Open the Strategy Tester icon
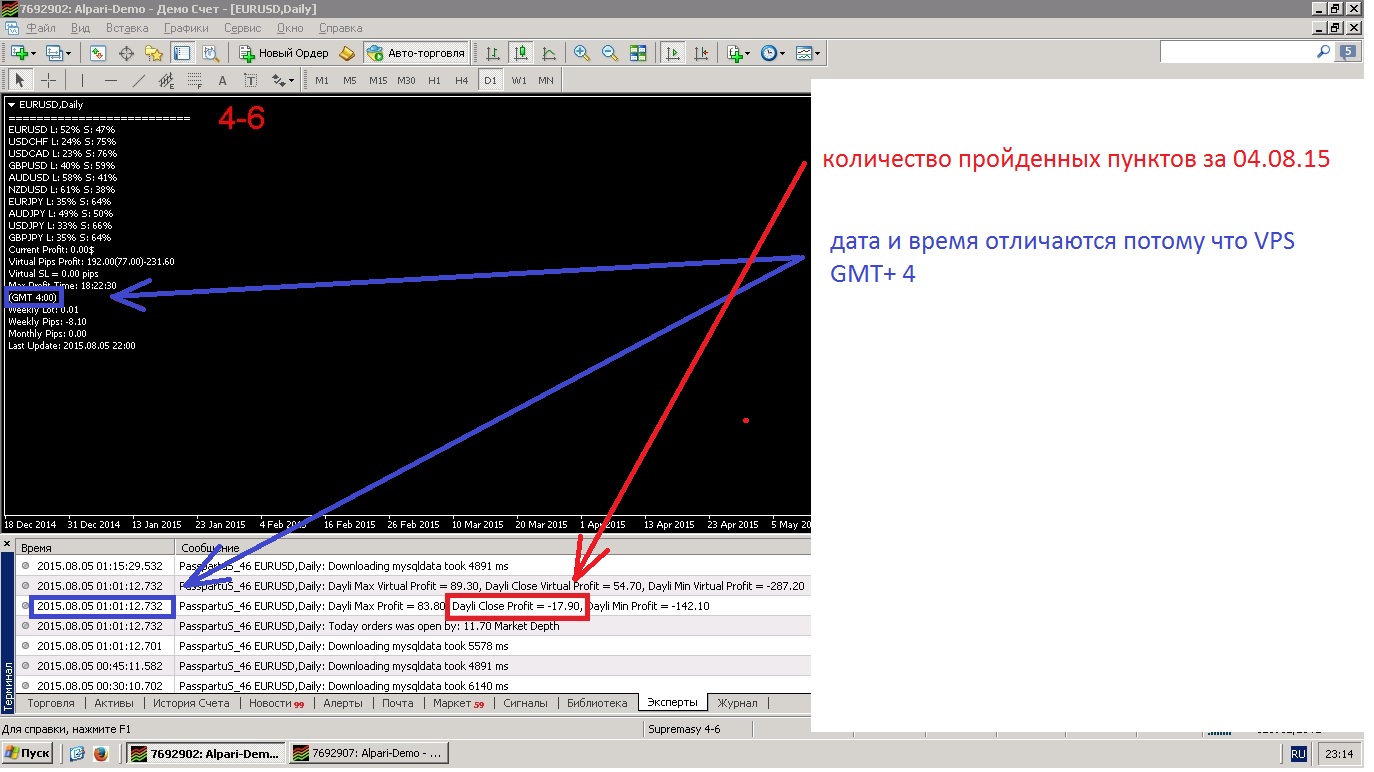This screenshot has height=772, width=1374. [x=210, y=53]
